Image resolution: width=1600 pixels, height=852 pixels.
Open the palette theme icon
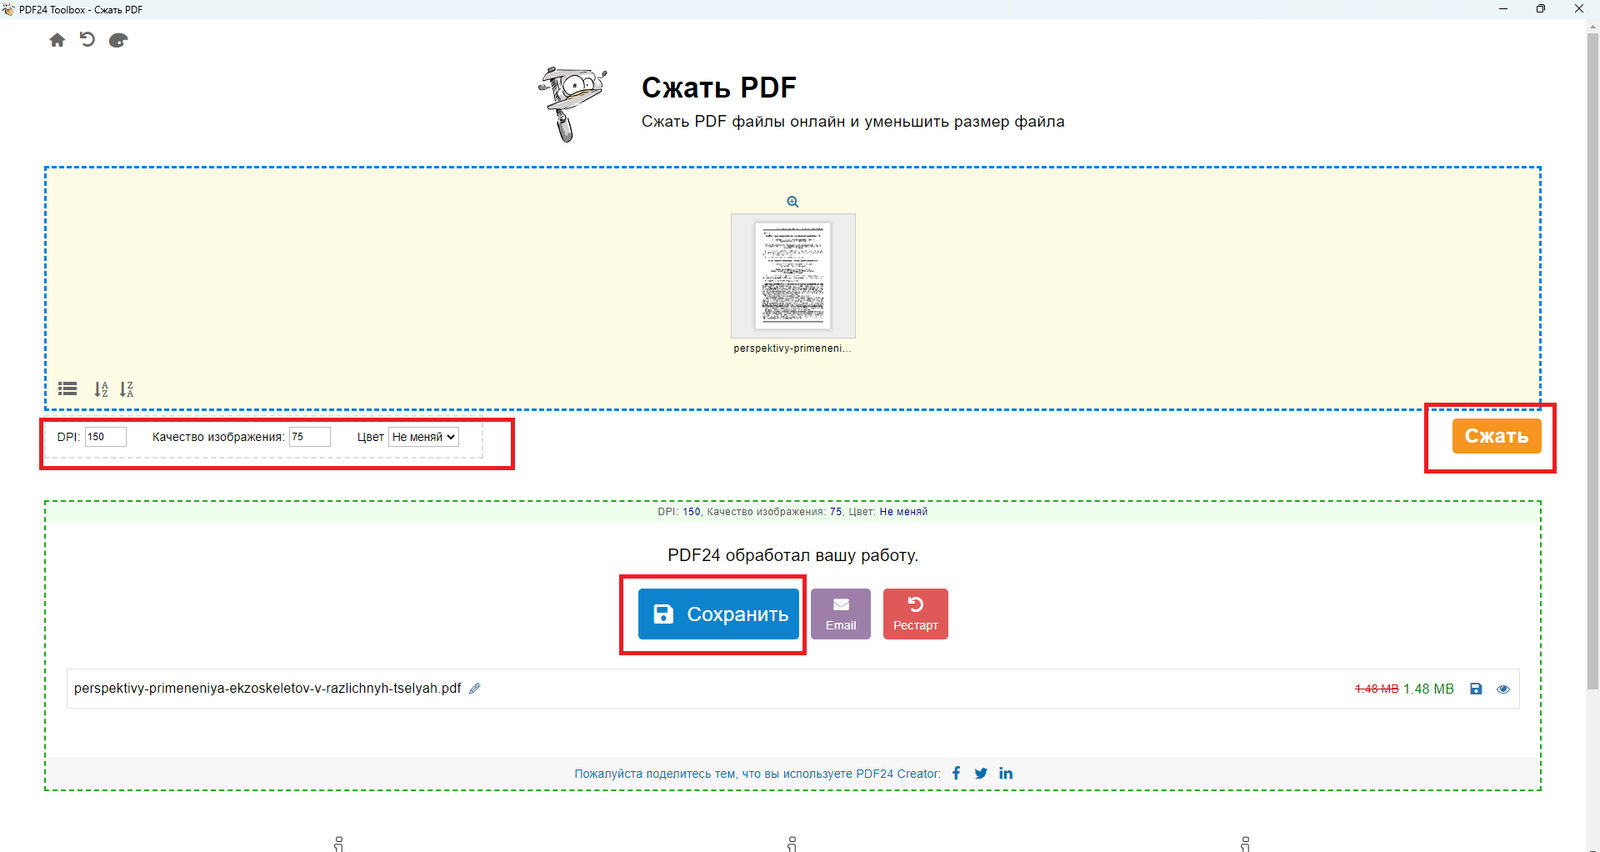click(x=118, y=40)
